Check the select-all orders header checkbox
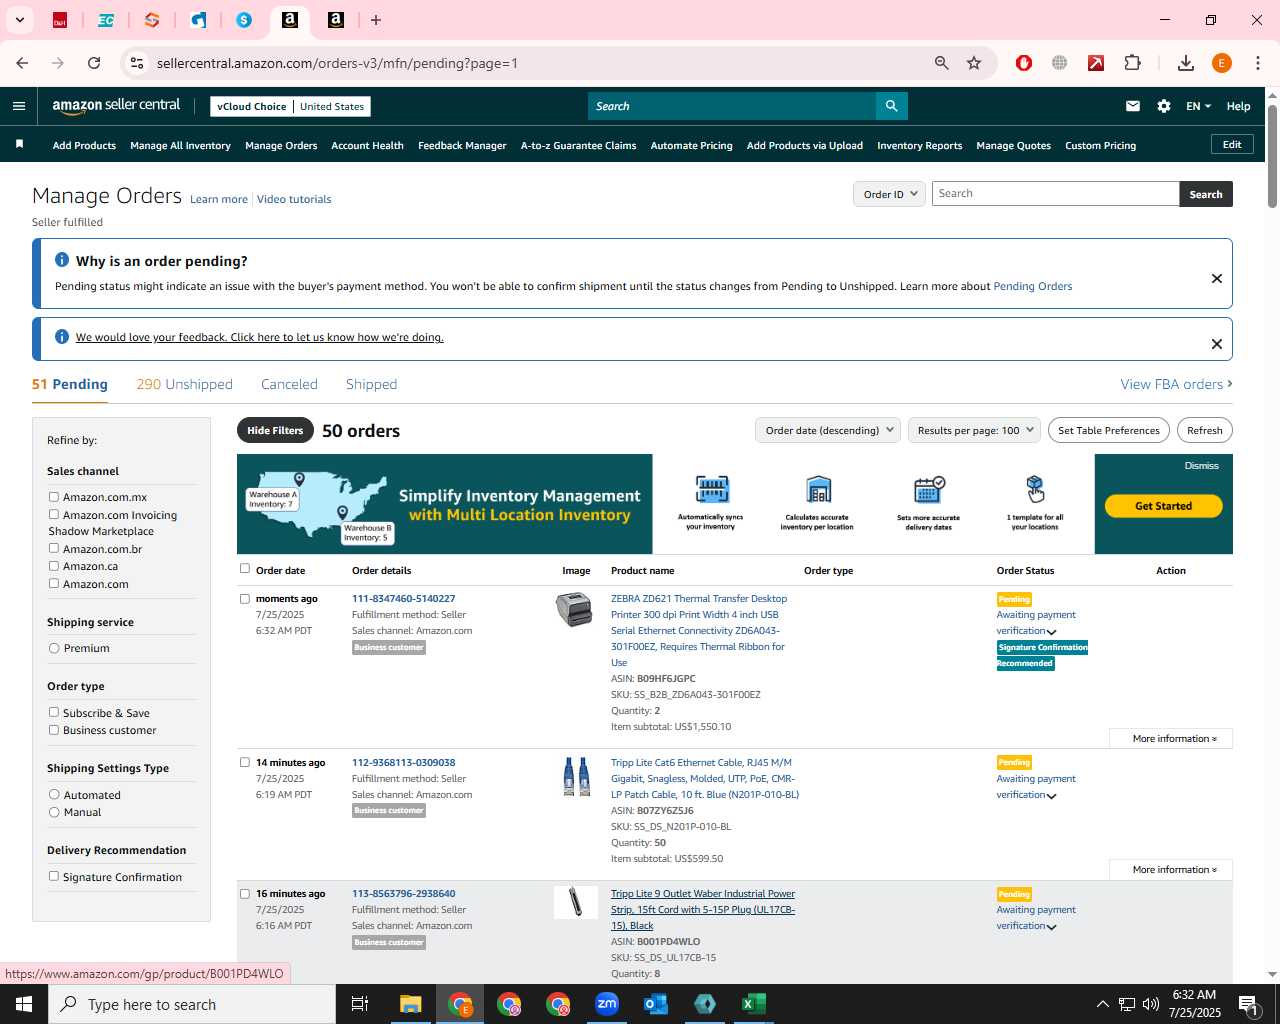Image resolution: width=1280 pixels, height=1024 pixels. (x=245, y=569)
